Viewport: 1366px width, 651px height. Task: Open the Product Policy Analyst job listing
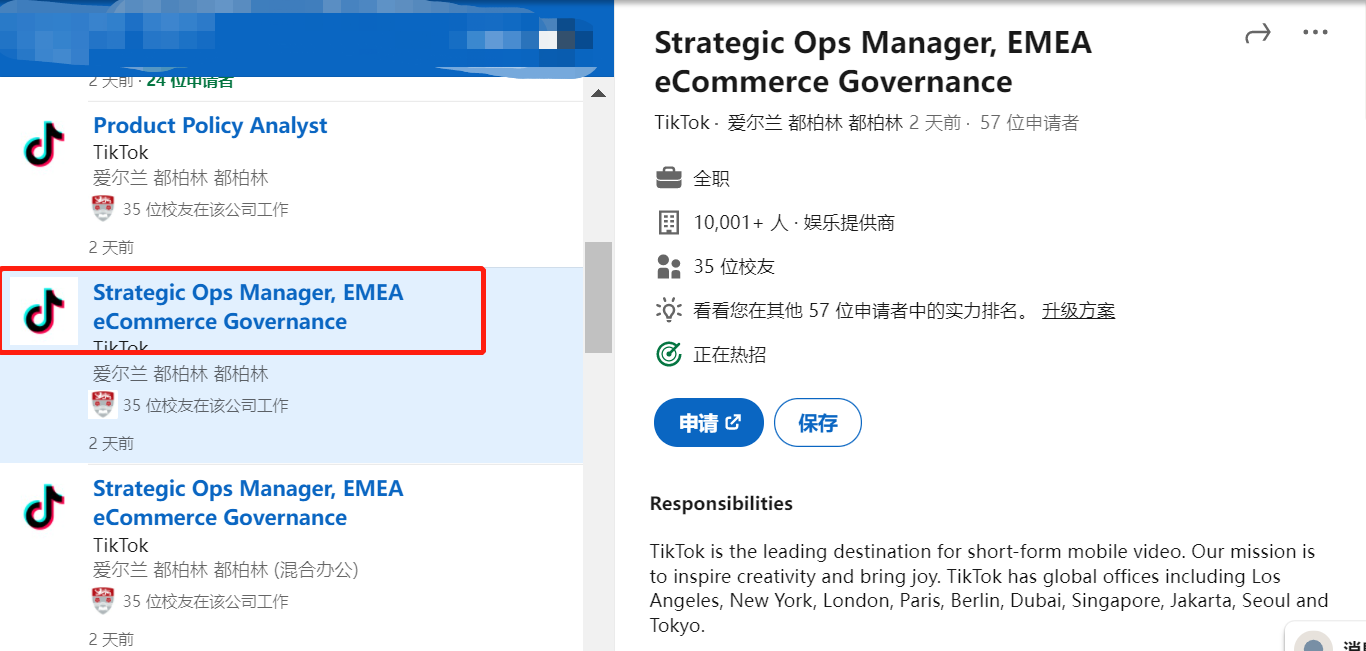pos(210,126)
